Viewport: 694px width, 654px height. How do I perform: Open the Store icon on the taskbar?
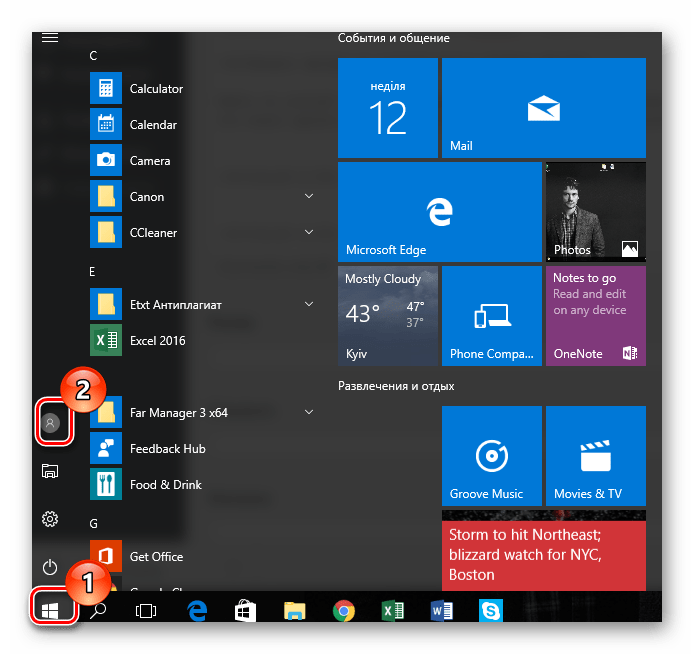[x=245, y=611]
